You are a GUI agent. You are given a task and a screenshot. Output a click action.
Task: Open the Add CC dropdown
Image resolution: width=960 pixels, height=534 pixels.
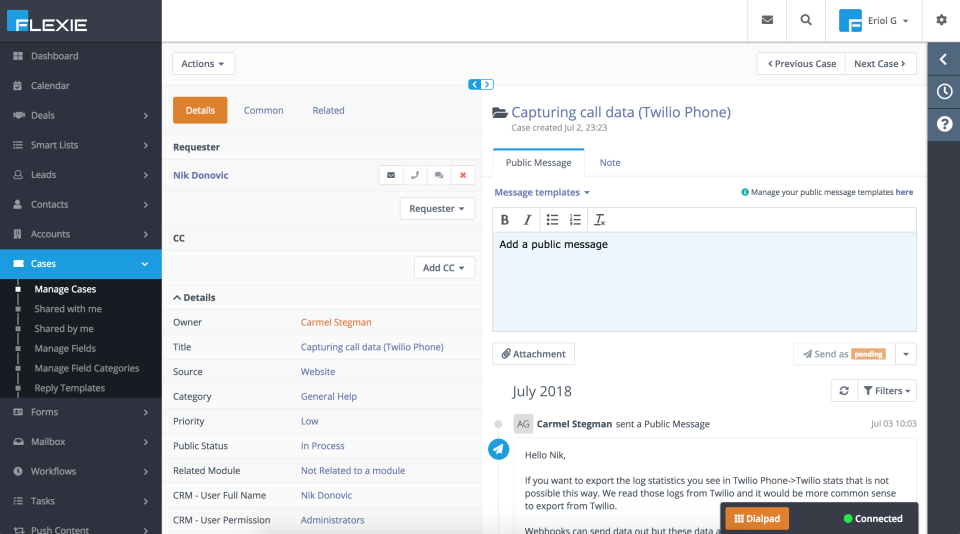444,268
